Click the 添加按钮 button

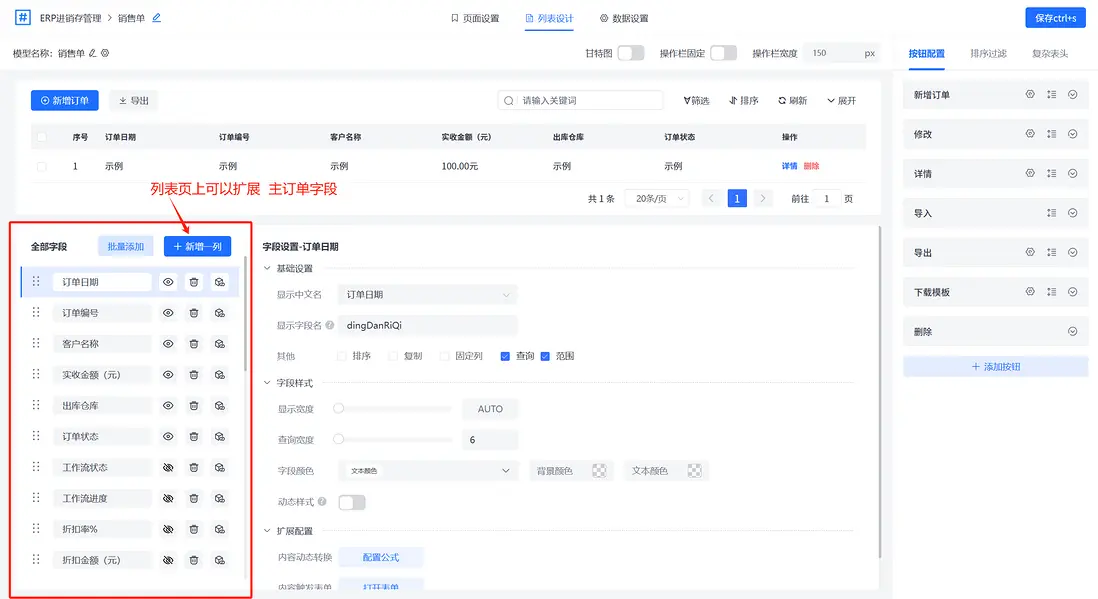point(996,366)
